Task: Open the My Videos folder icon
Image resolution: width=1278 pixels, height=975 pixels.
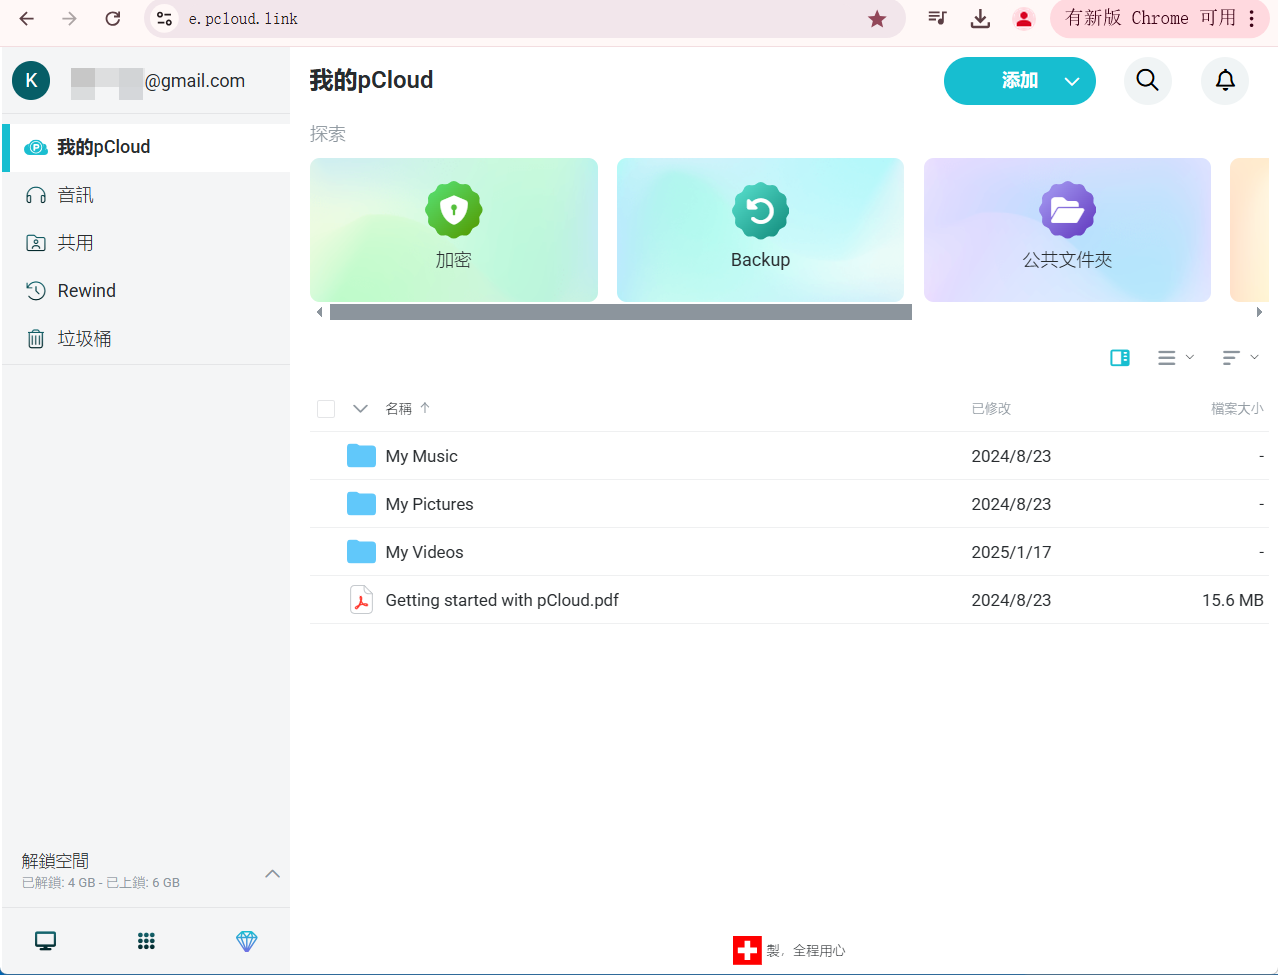Action: 361,552
